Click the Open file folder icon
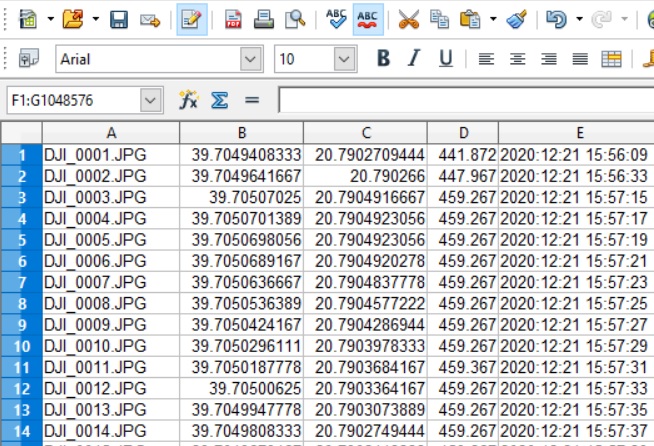 (73, 19)
